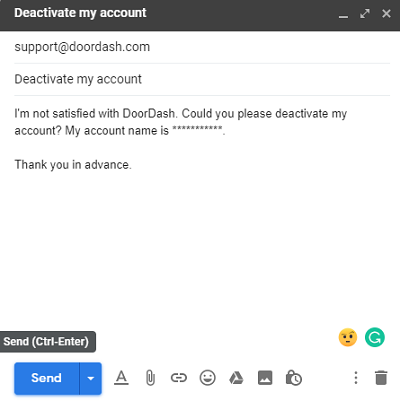Insert files using the Google Drive icon
The width and height of the screenshot is (400, 401).
(x=236, y=378)
